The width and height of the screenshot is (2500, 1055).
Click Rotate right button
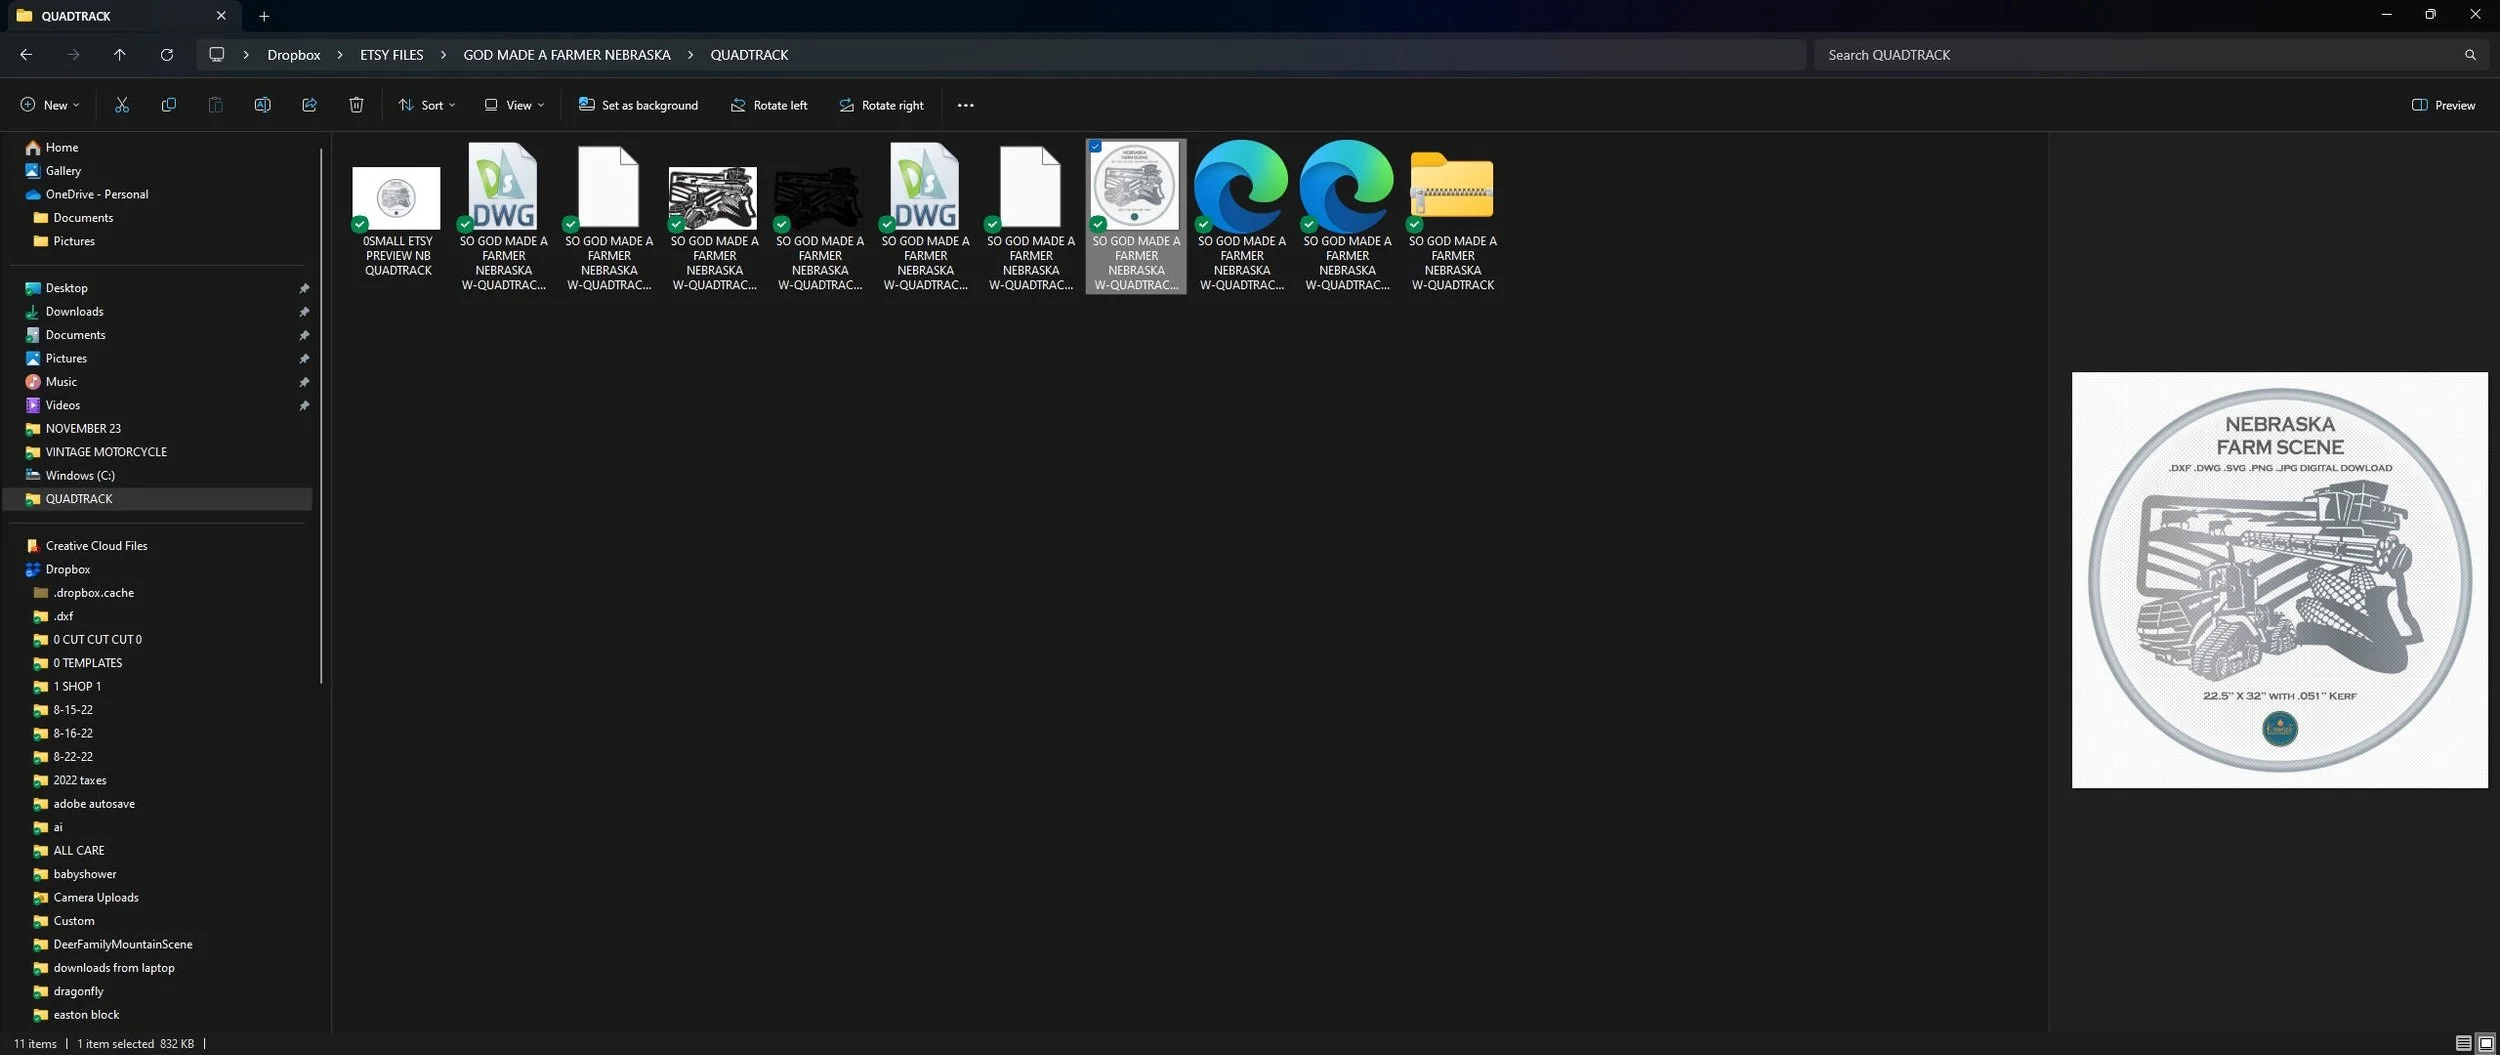tap(881, 105)
